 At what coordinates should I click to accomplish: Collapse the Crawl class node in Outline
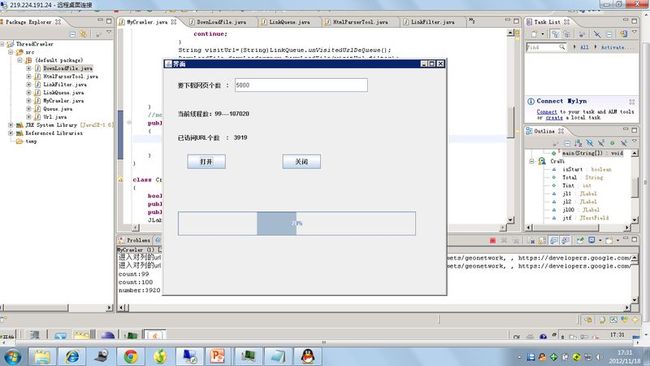point(532,161)
